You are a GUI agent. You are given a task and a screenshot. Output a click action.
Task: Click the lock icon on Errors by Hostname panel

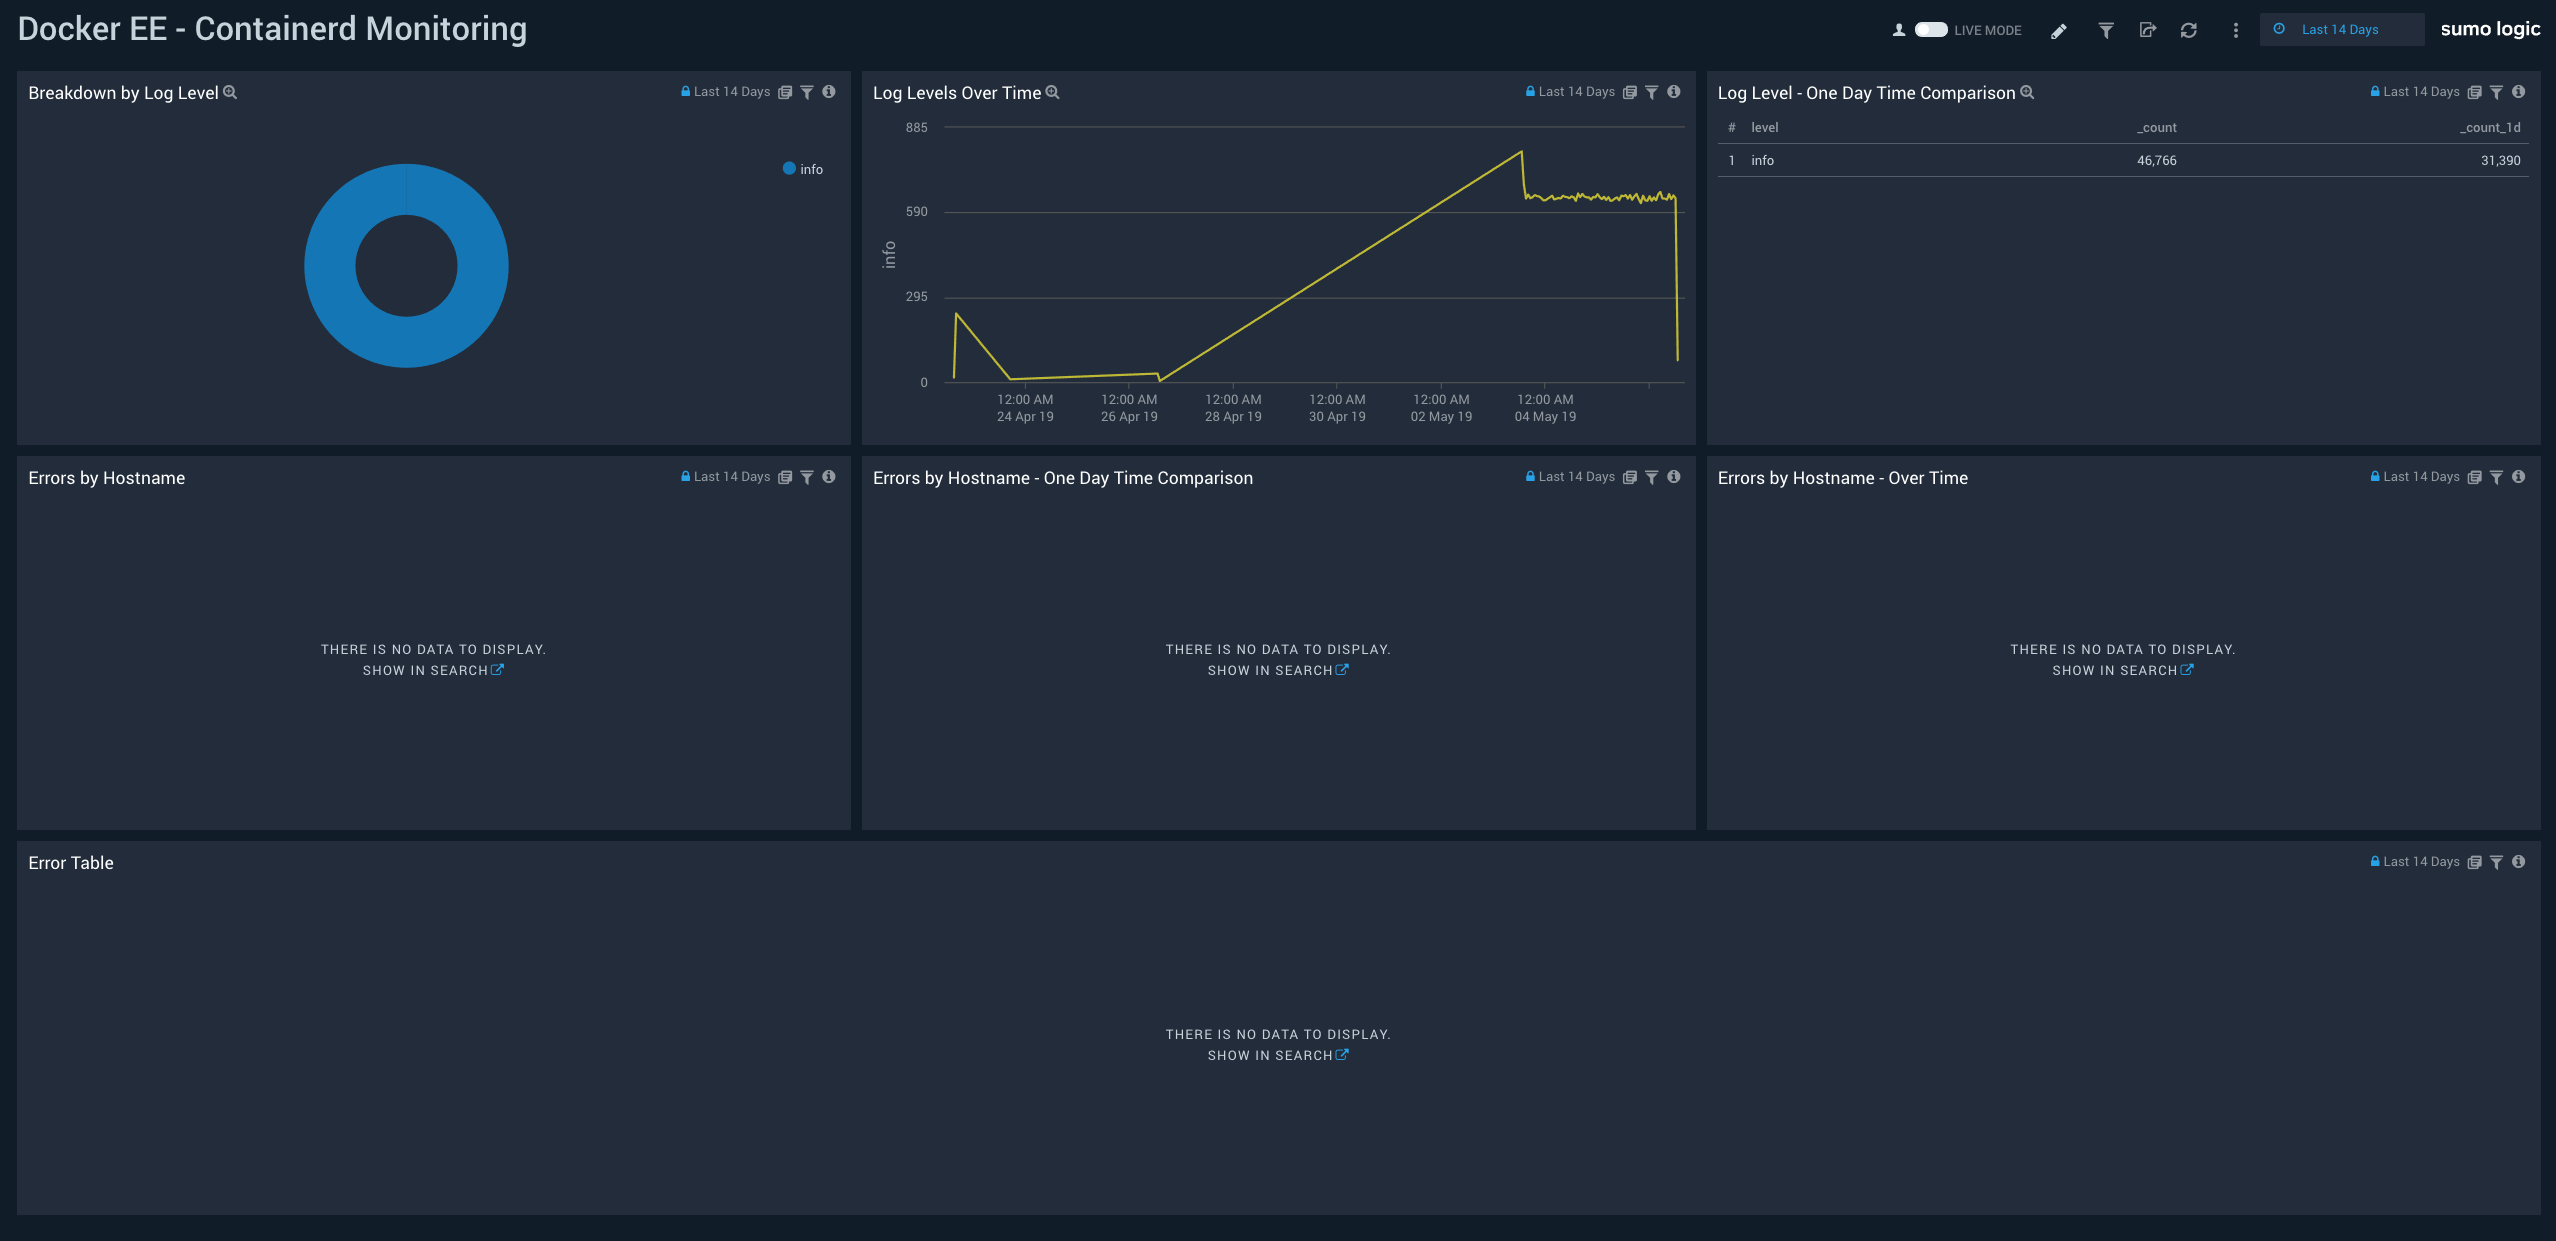click(686, 476)
